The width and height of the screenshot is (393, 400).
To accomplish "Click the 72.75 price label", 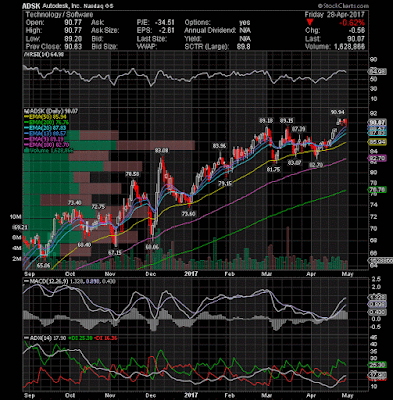I will (98, 207).
